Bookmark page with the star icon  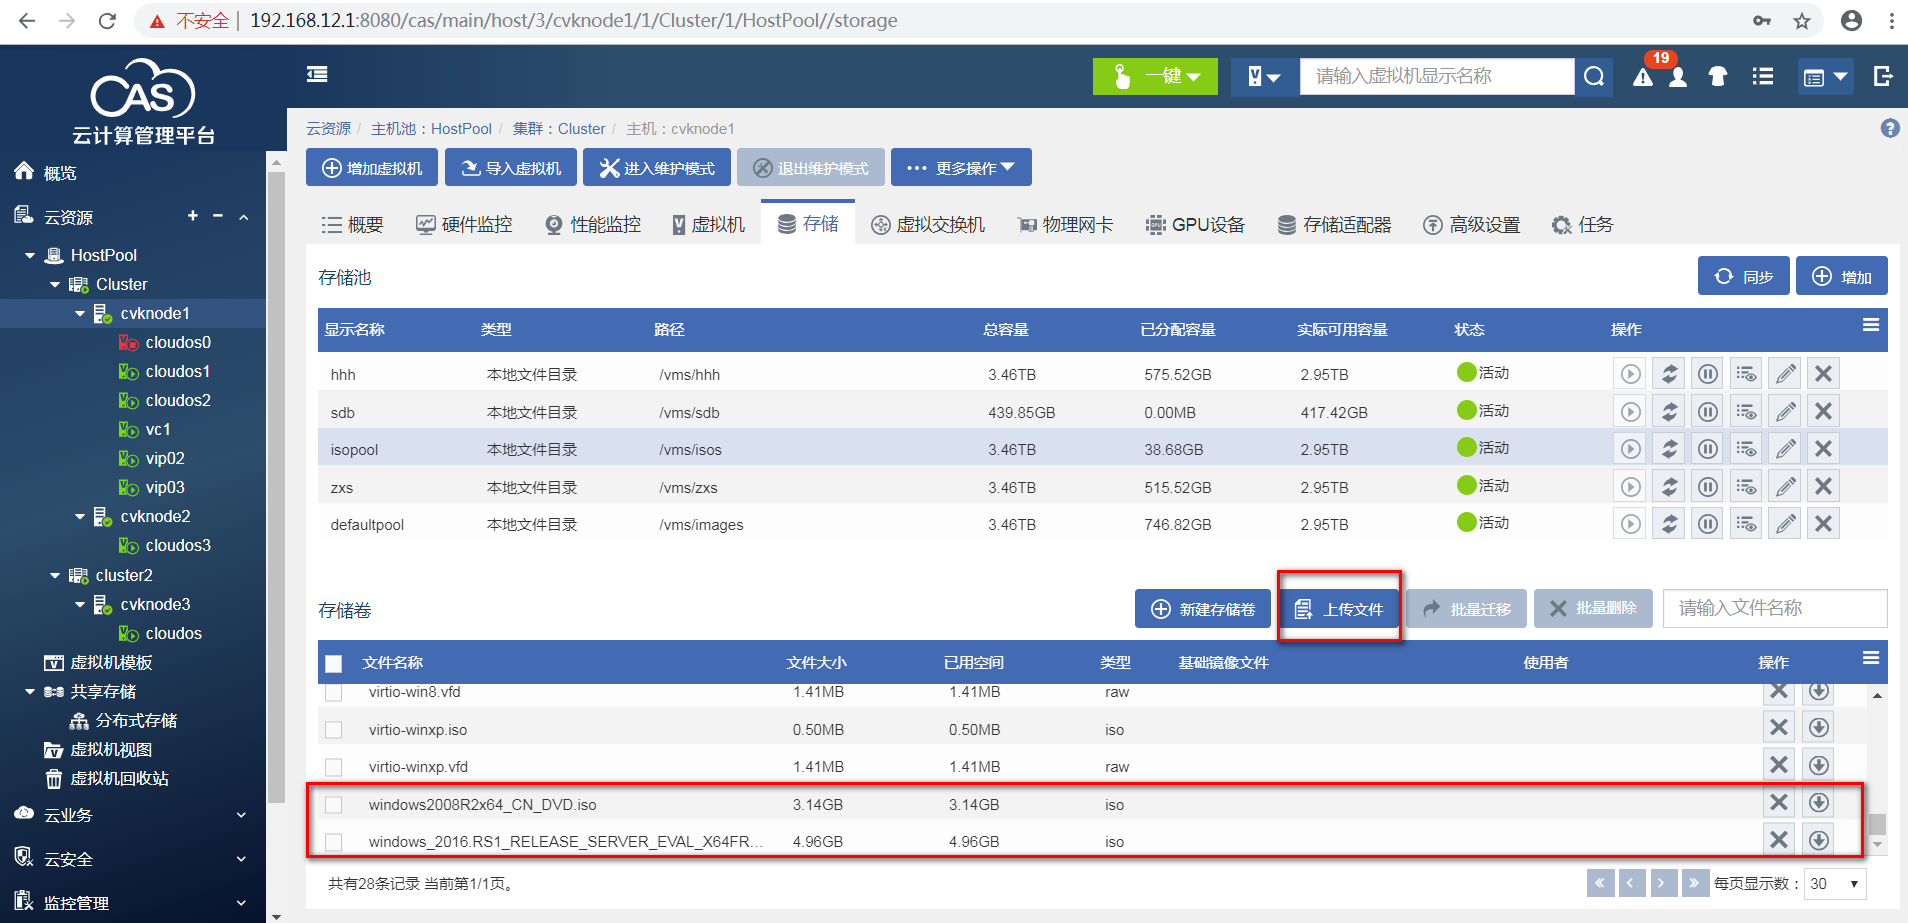click(x=1802, y=20)
